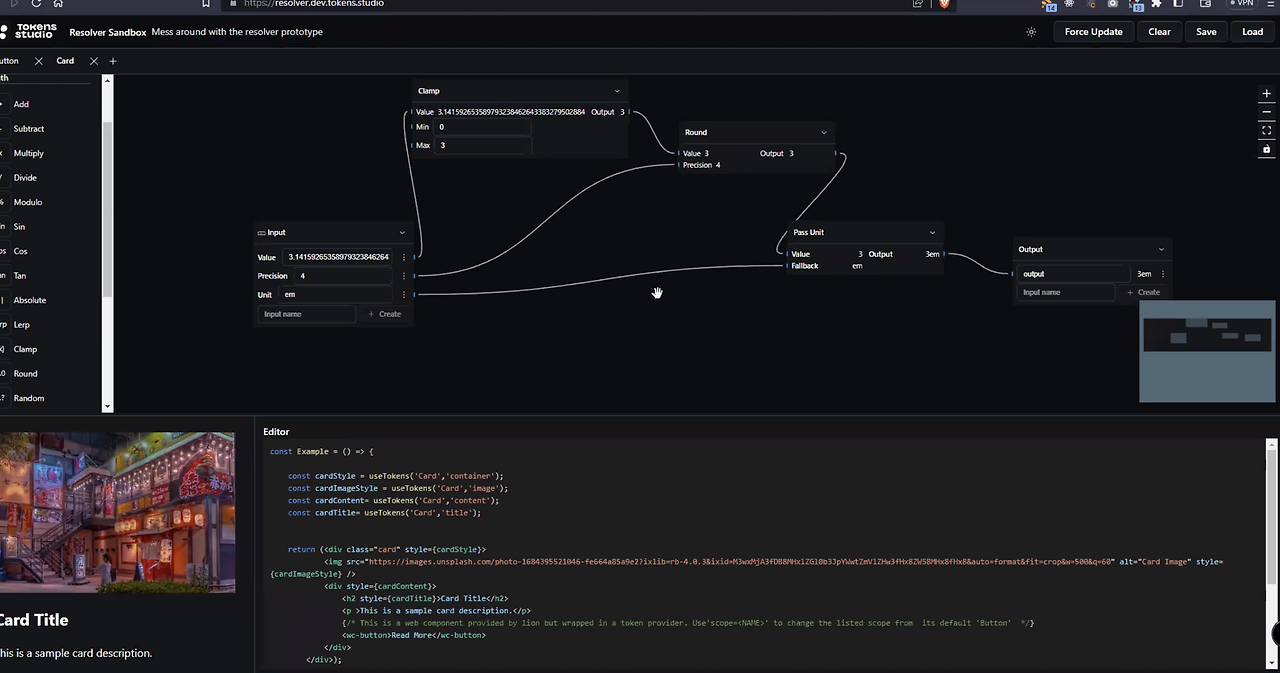Collapse the Round node chevron
Screen dimensions: 1280x673
pos(824,132)
